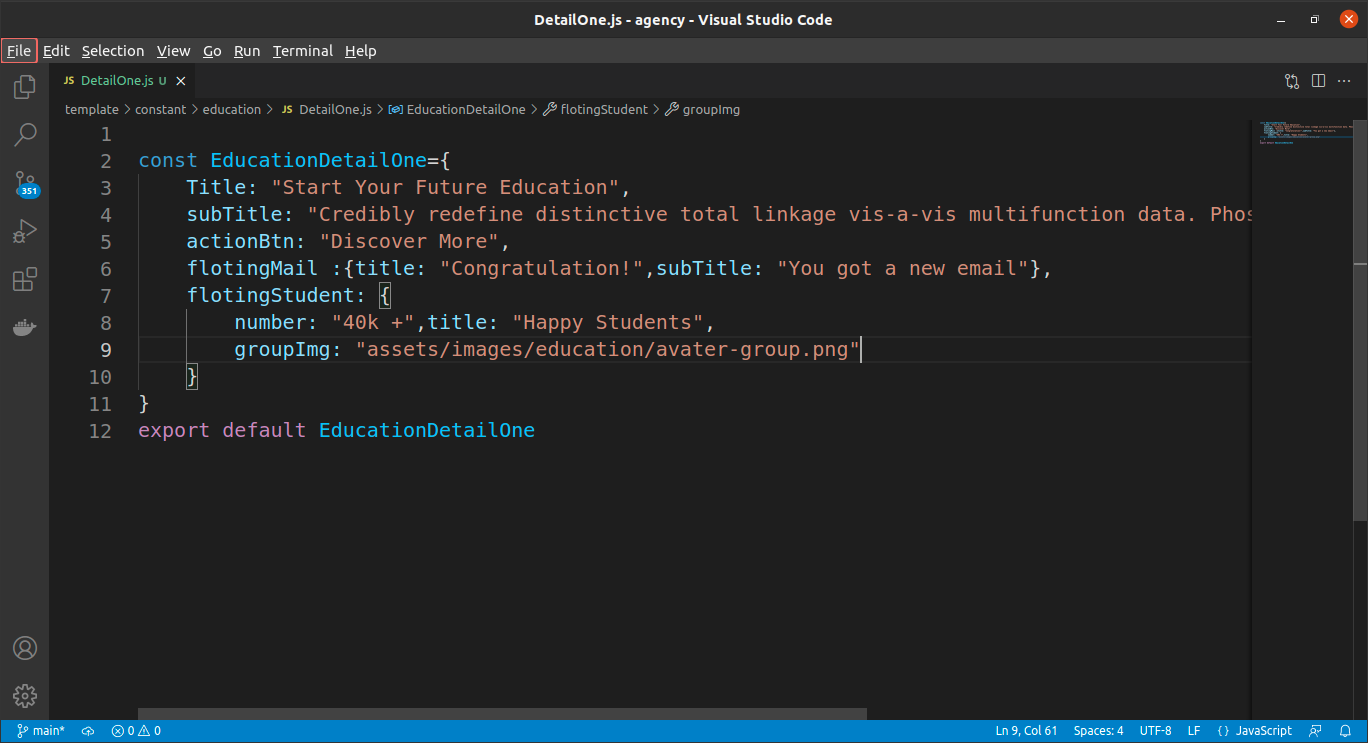Open the Run menu
This screenshot has width=1368, height=743.
coord(247,51)
